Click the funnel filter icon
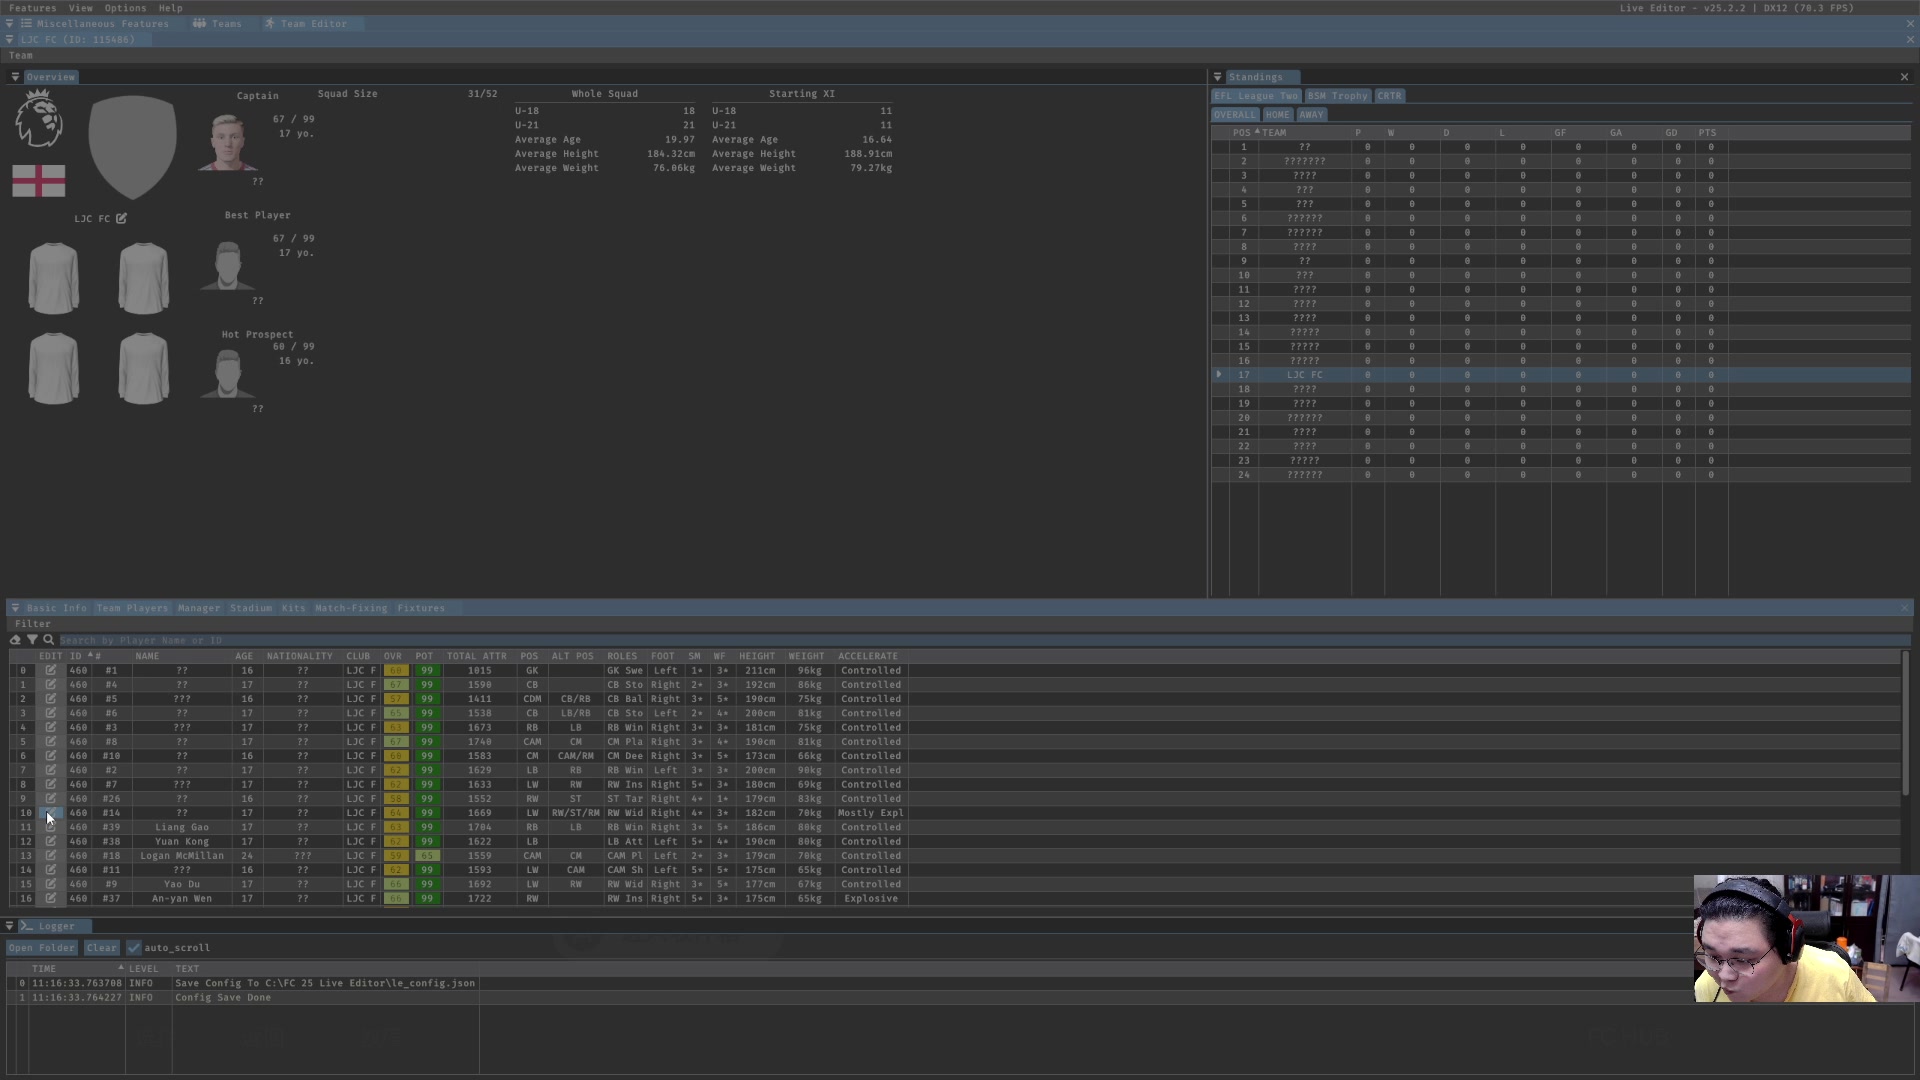 [32, 640]
